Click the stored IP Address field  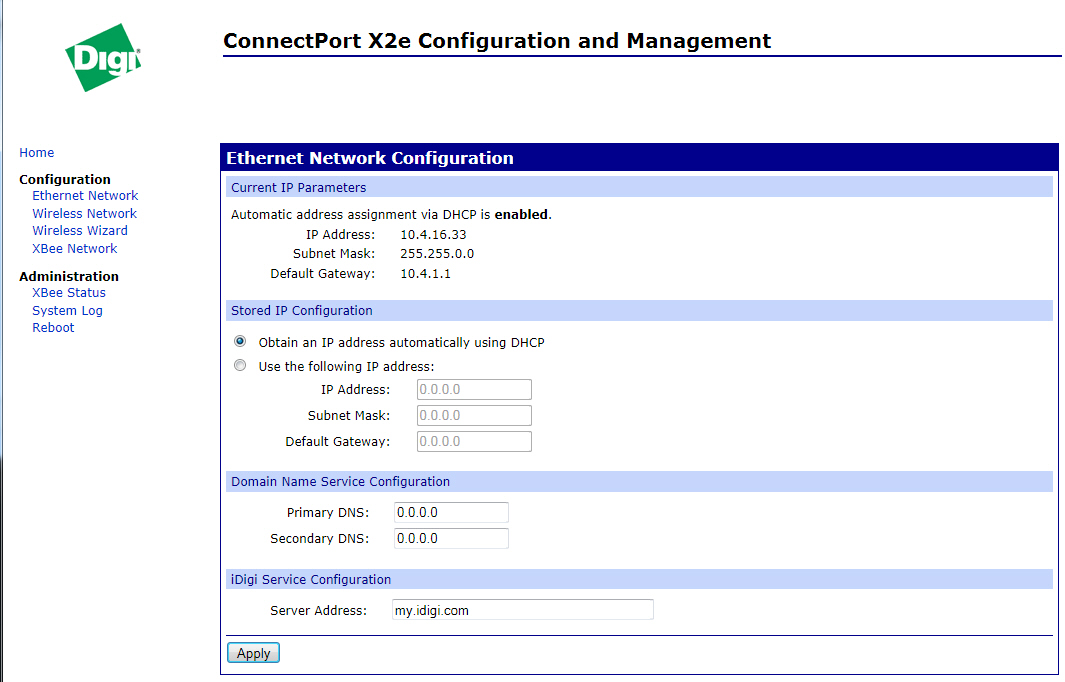point(474,390)
